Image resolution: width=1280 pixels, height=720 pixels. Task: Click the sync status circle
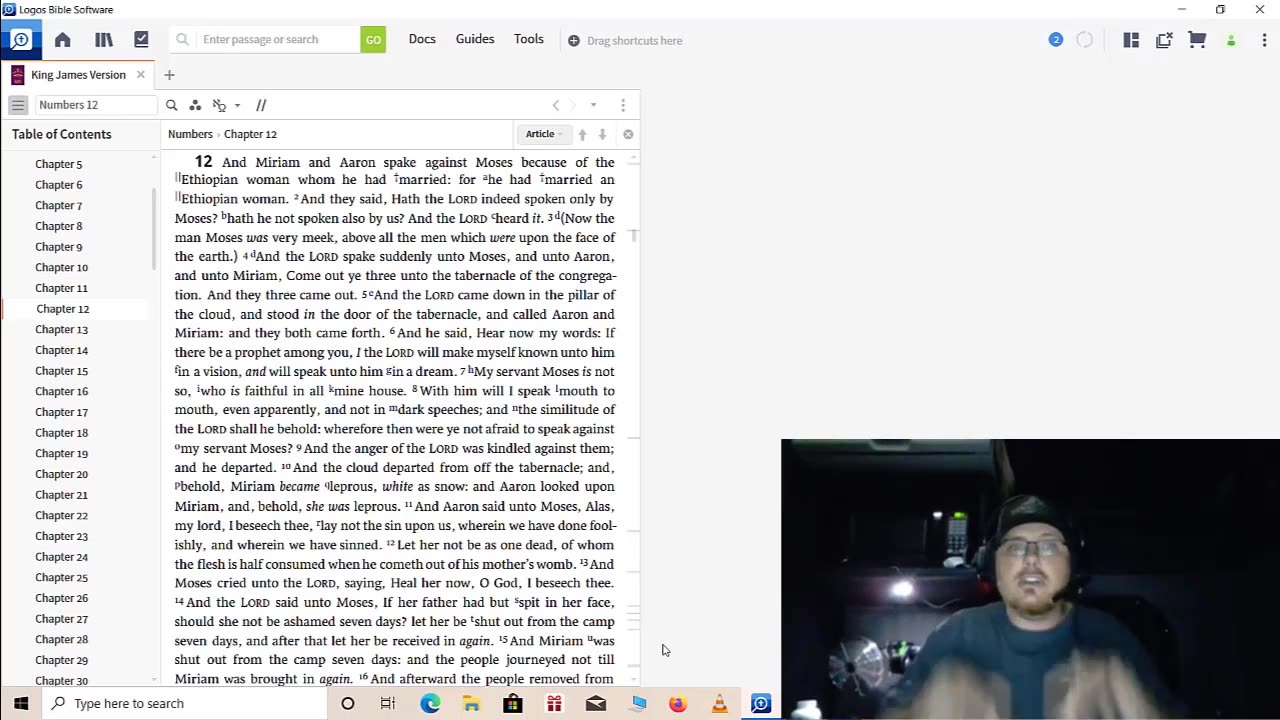click(1085, 40)
